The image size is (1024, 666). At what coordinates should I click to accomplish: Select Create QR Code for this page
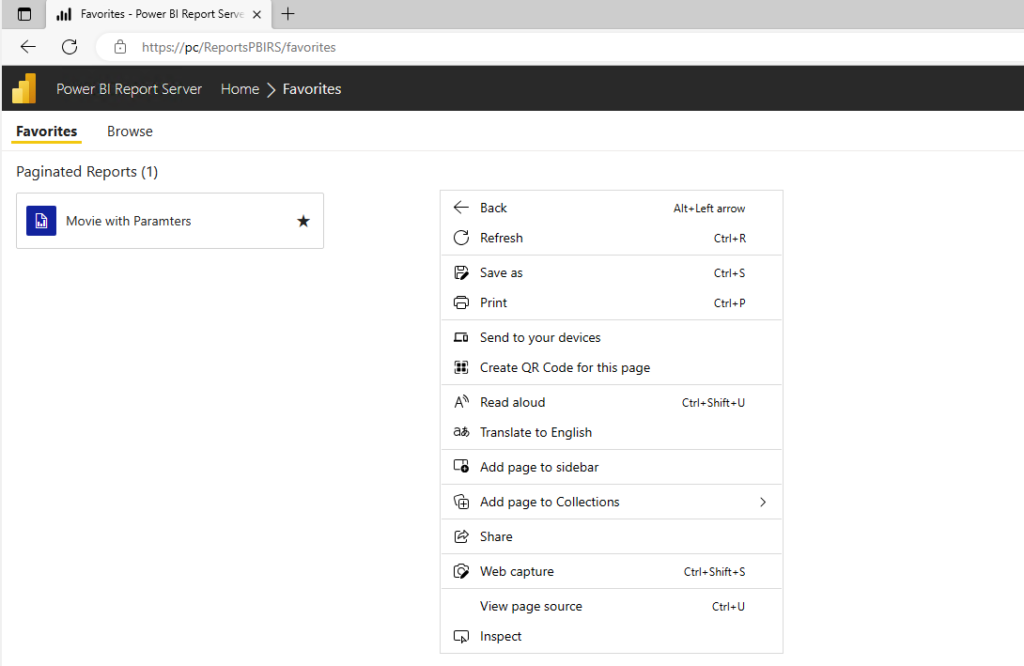tap(611, 368)
